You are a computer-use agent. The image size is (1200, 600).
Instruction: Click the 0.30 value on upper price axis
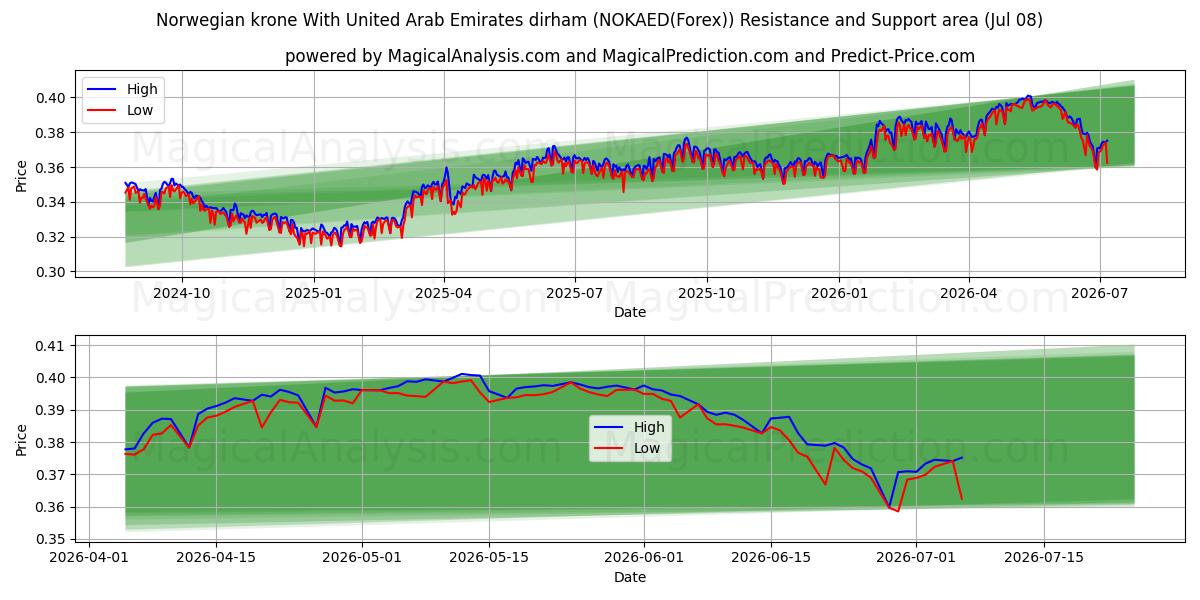[x=52, y=273]
